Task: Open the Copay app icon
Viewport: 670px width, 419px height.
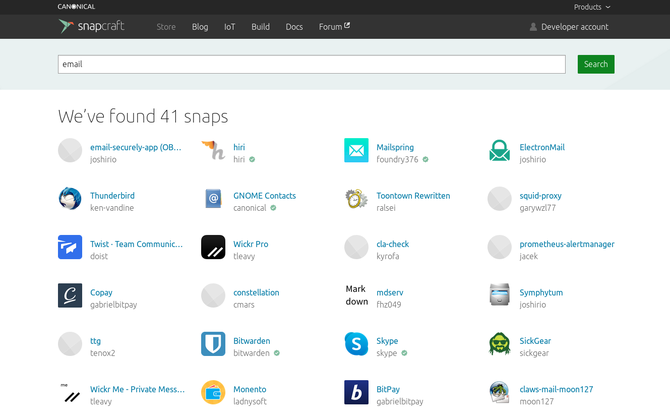Action: point(70,296)
